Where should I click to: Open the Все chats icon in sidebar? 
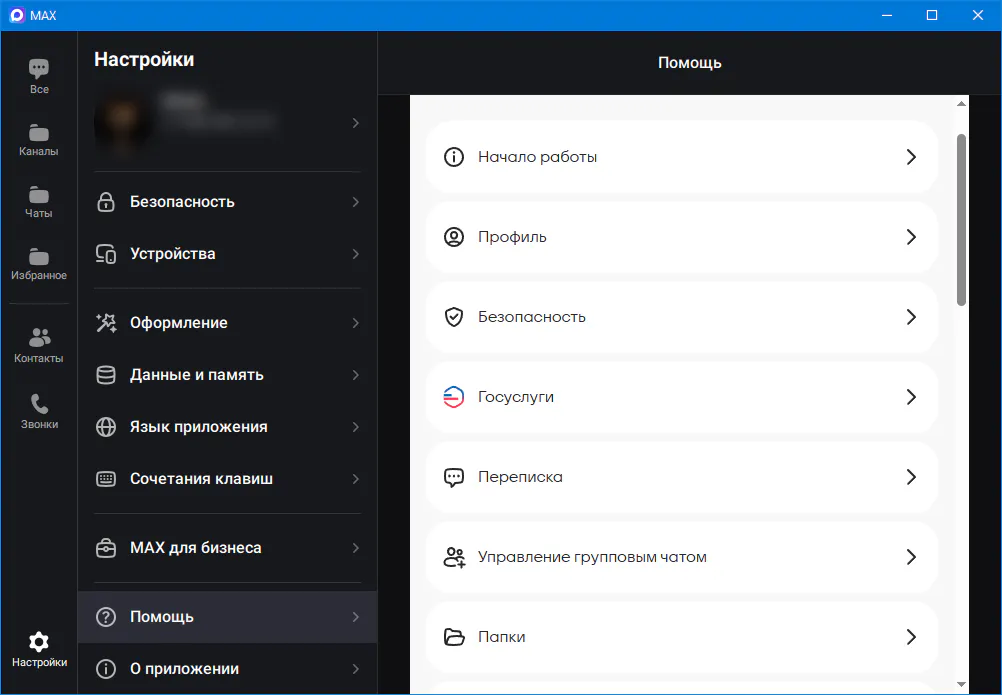(x=39, y=68)
